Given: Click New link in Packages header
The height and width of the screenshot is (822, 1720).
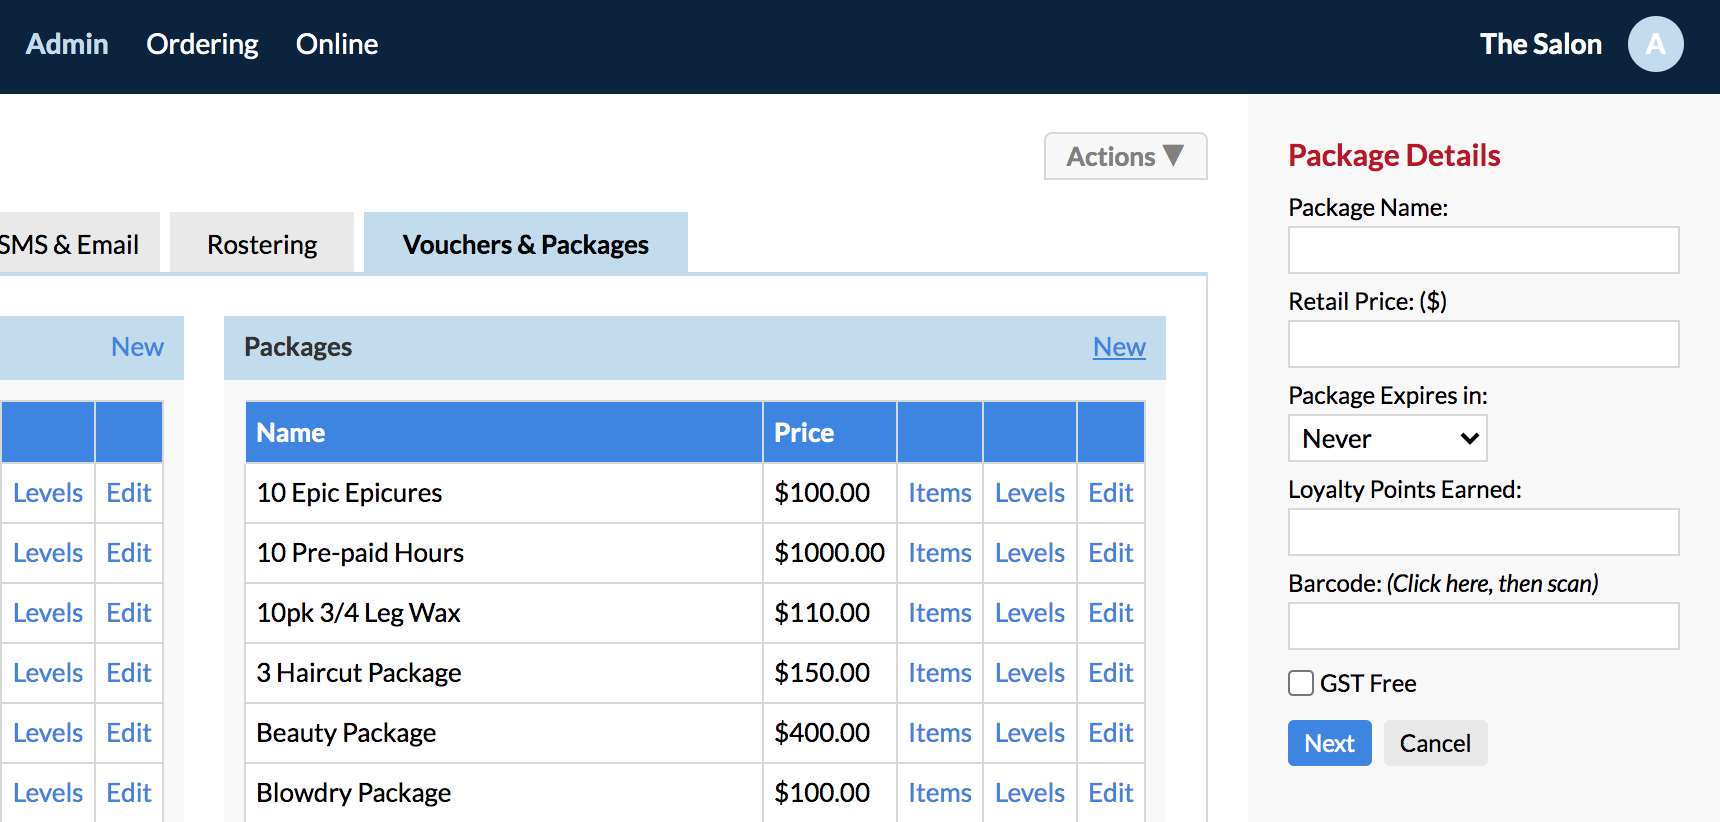Looking at the screenshot, I should (x=1119, y=347).
